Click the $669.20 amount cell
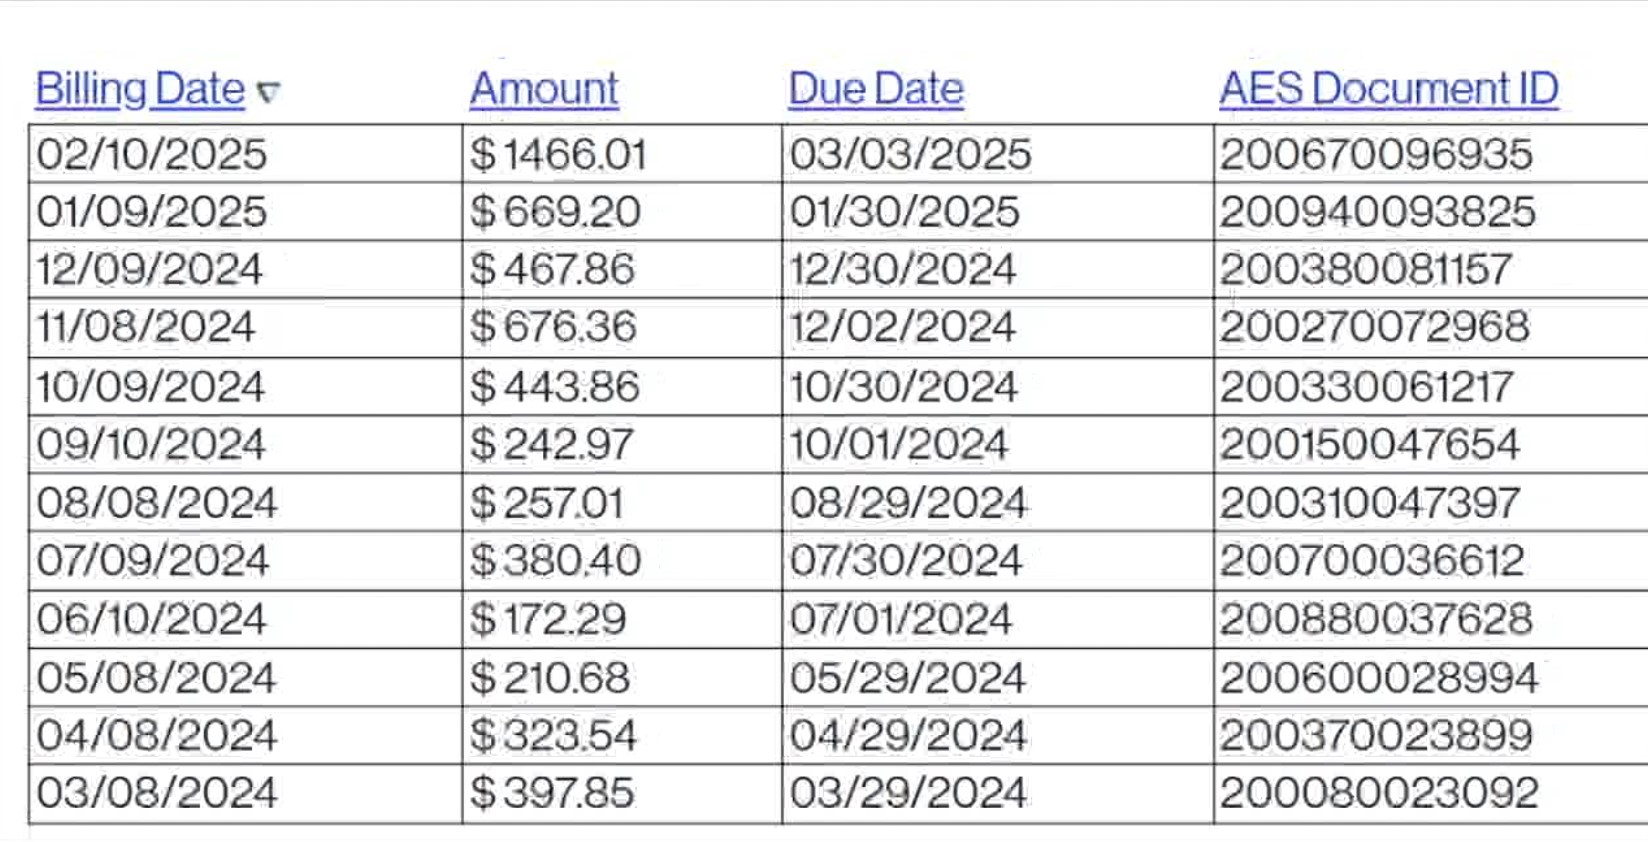1648x842 pixels. coord(622,211)
